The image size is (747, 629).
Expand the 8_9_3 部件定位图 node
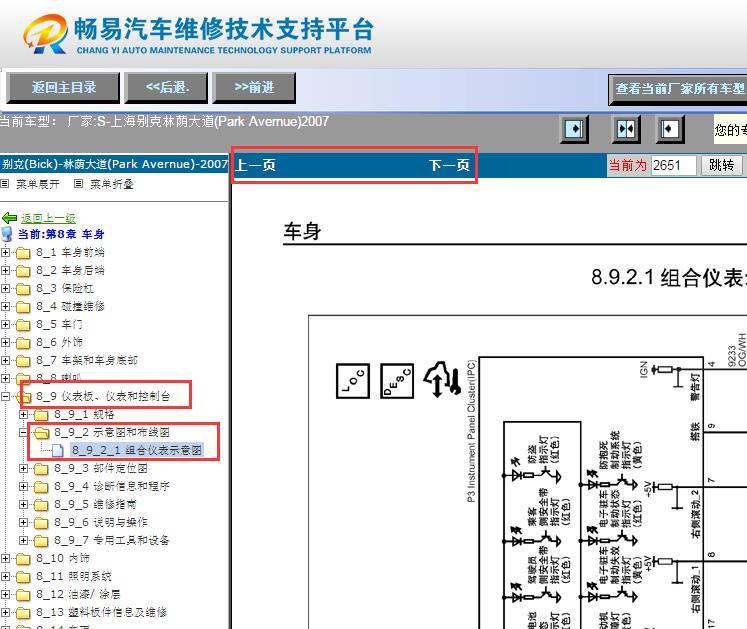23,468
